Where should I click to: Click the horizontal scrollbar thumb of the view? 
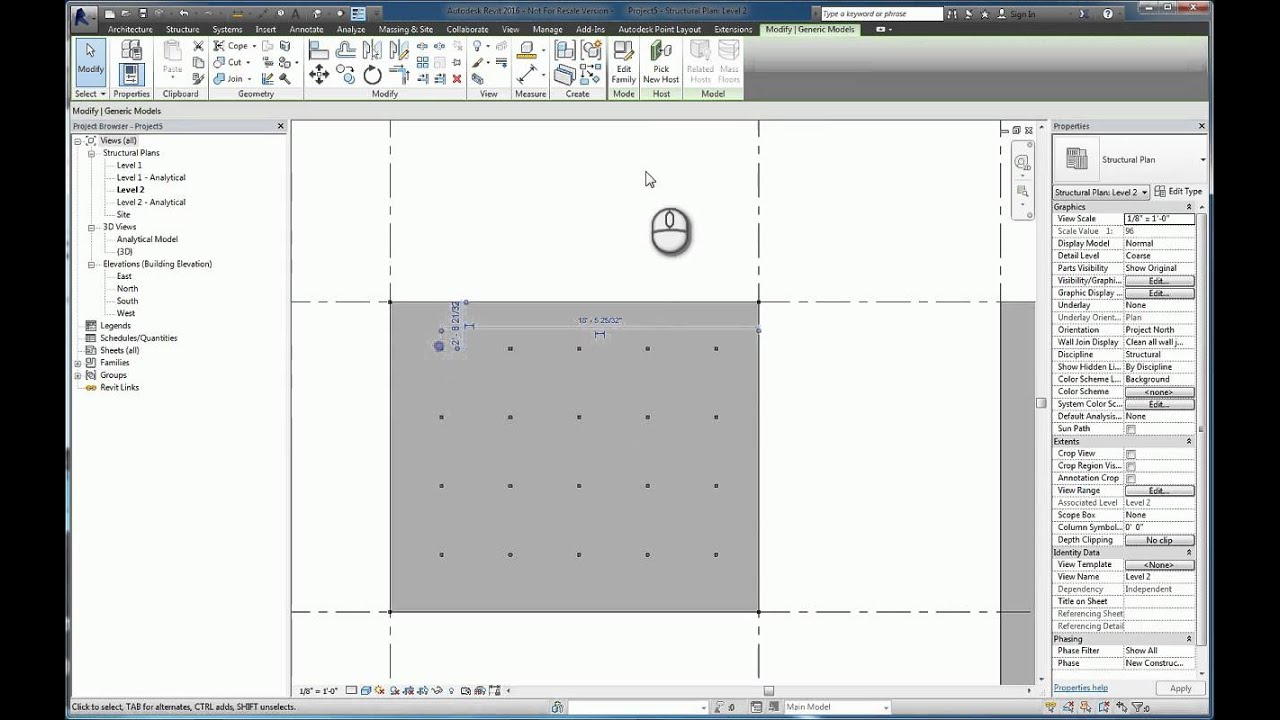[x=769, y=691]
